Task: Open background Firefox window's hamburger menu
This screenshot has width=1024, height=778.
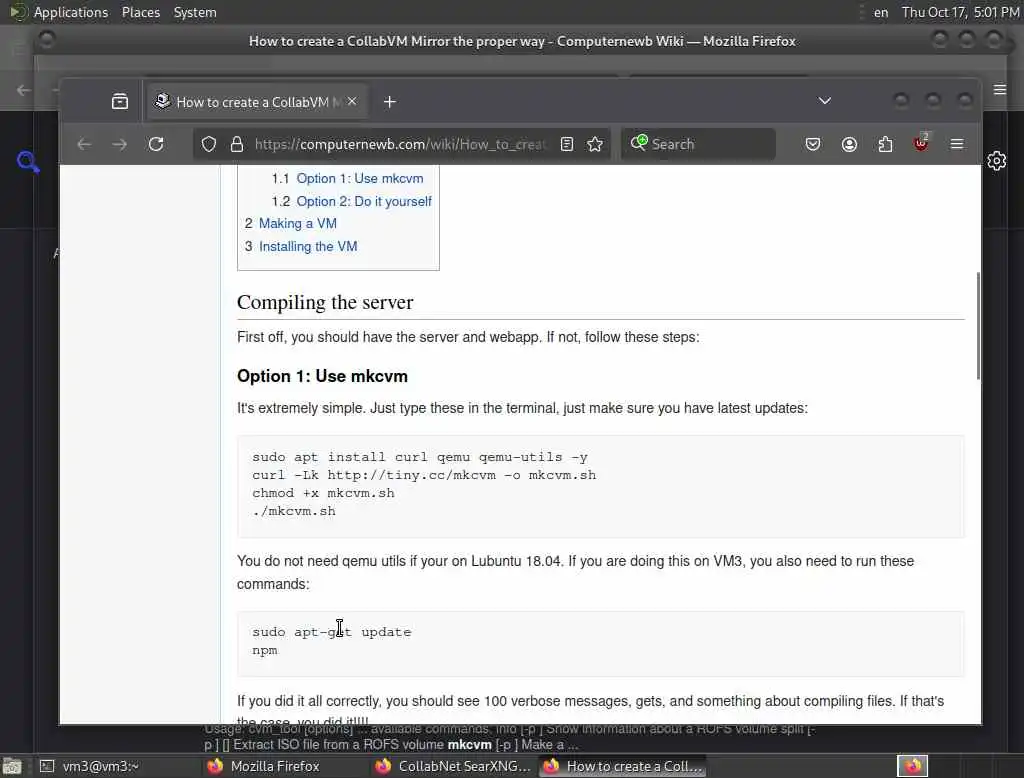Action: (1000, 89)
